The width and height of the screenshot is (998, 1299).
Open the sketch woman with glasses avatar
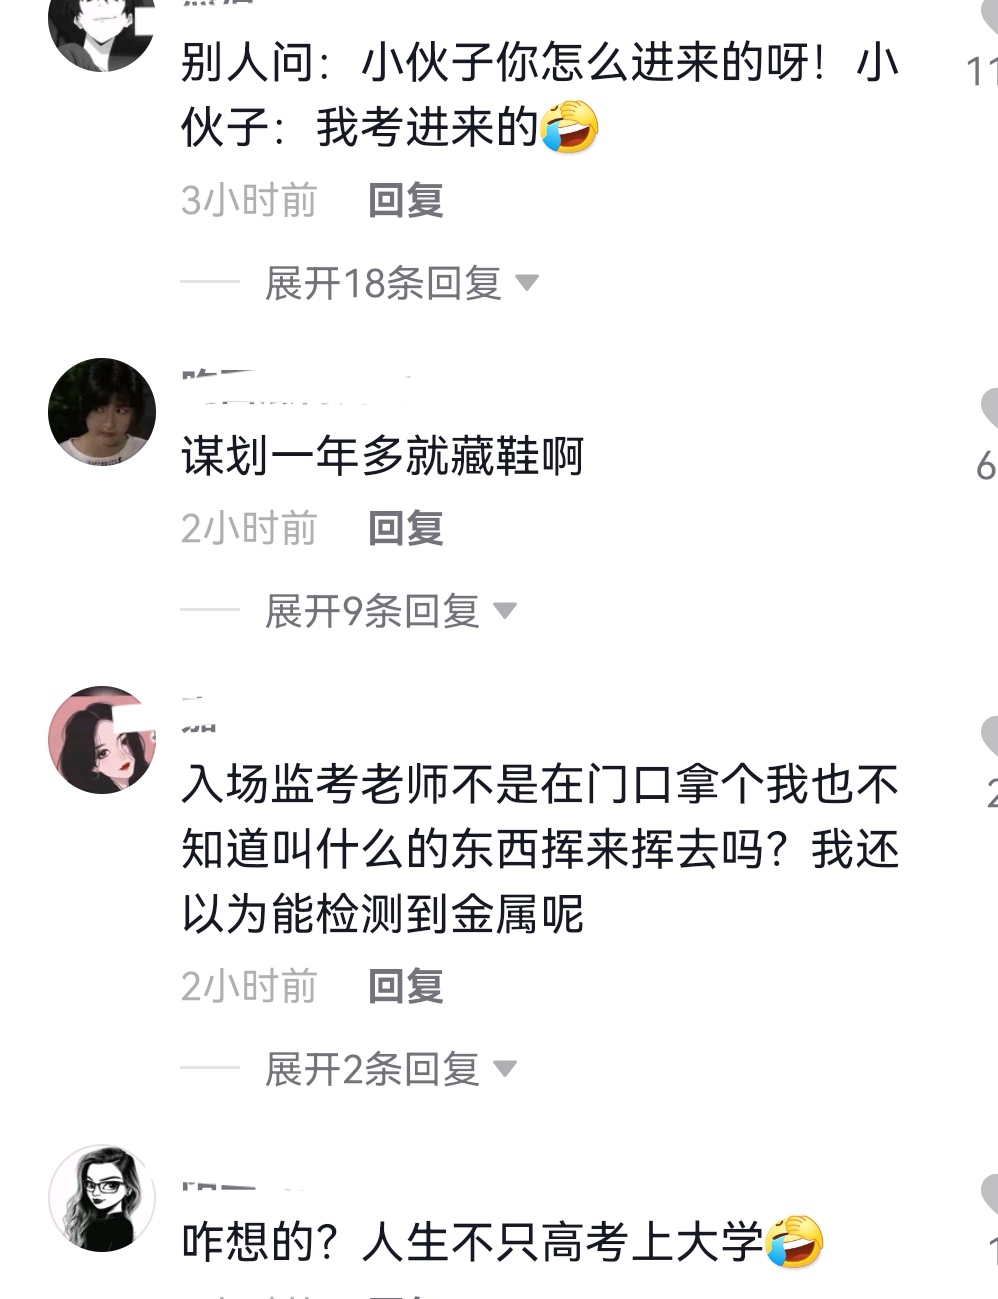tap(102, 1198)
